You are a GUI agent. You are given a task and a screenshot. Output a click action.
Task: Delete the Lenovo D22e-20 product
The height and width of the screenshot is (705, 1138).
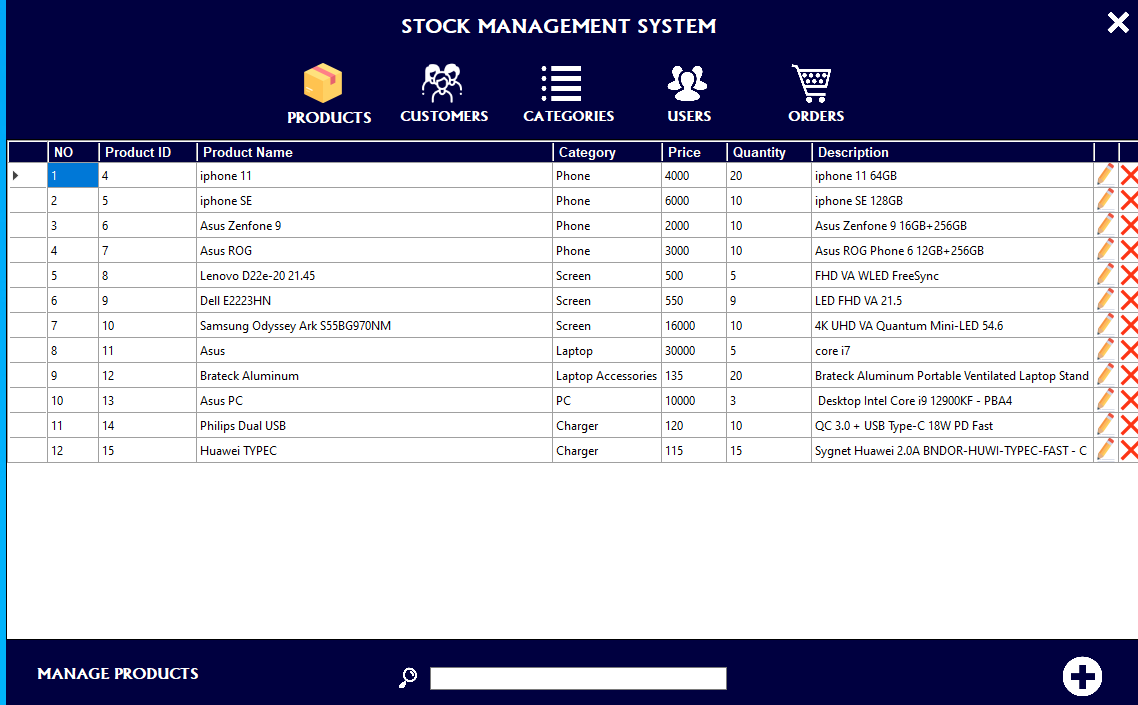(x=1127, y=274)
